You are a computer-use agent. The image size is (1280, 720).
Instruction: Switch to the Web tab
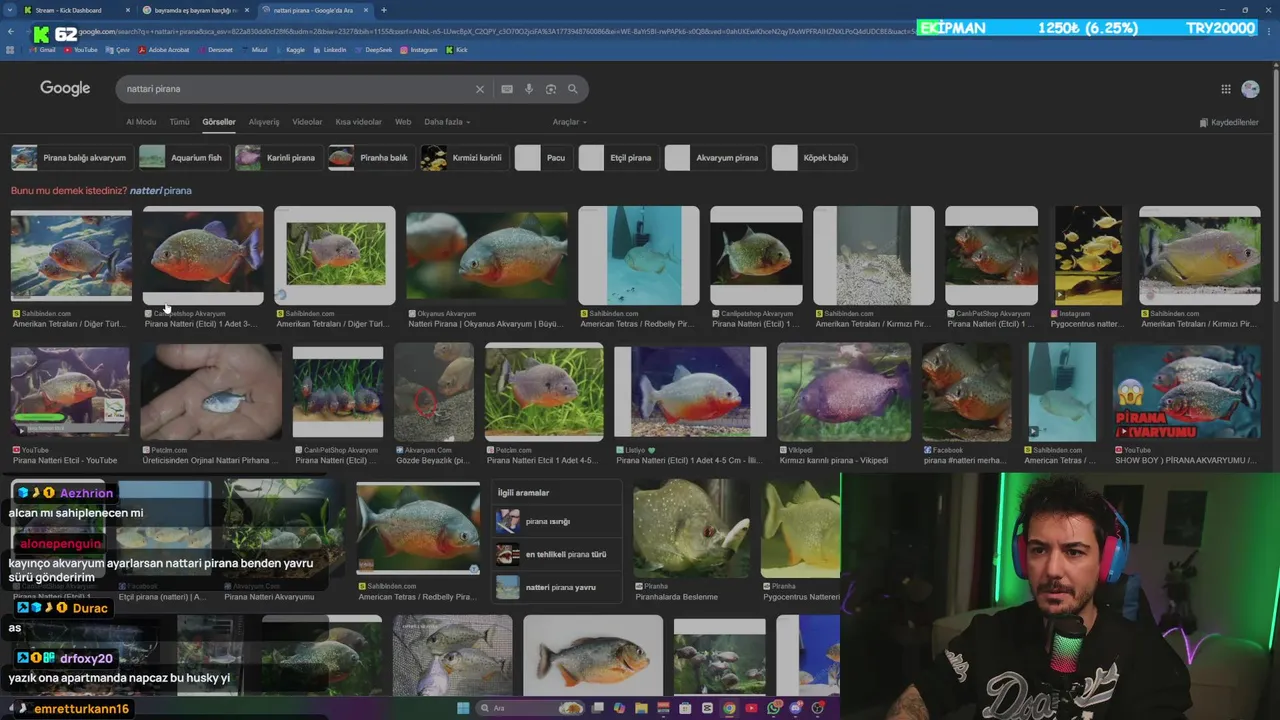pos(403,122)
